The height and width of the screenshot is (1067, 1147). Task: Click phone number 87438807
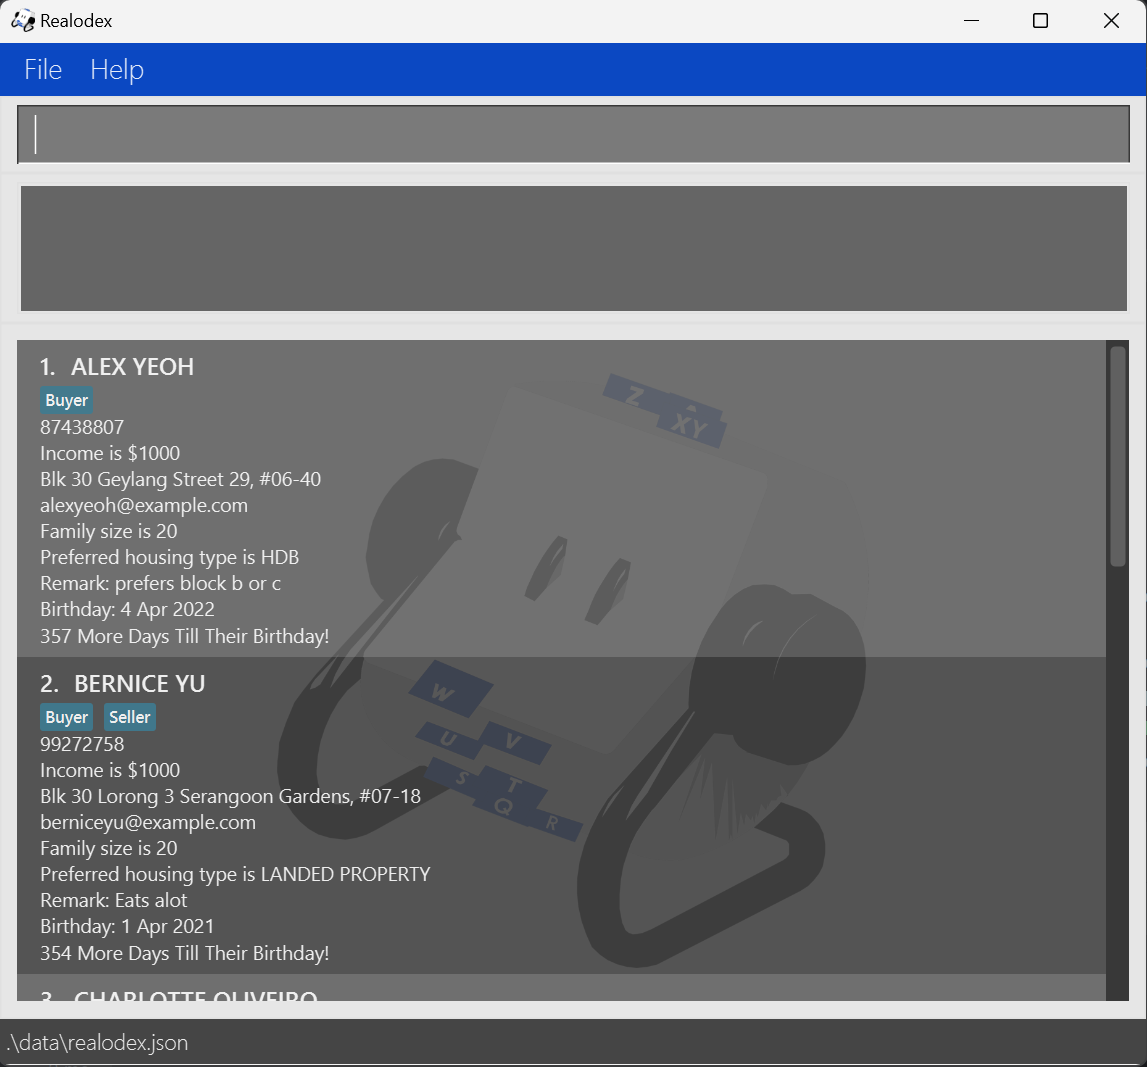pyautogui.click(x=82, y=428)
